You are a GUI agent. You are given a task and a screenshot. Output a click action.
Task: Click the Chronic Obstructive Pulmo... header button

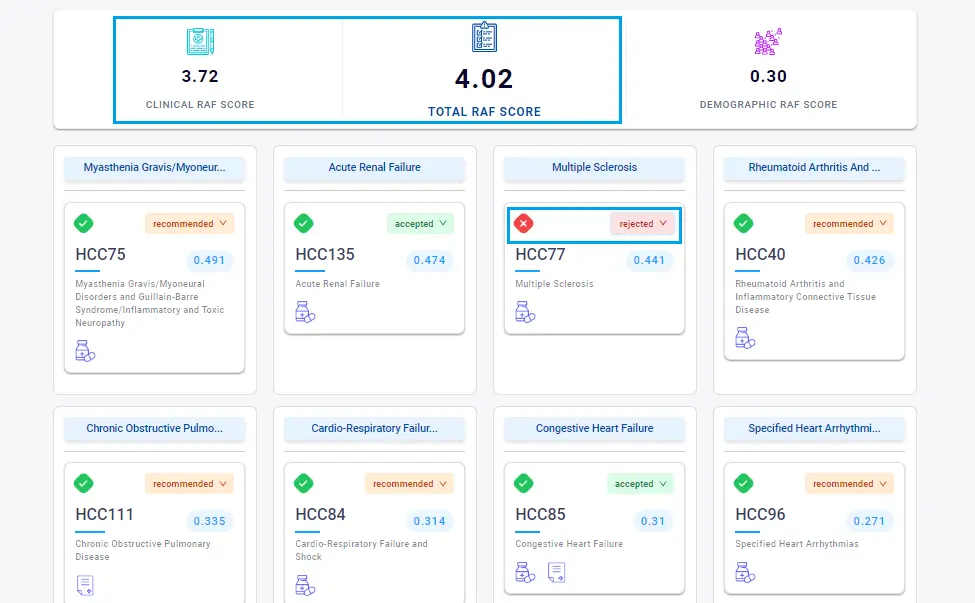154,428
